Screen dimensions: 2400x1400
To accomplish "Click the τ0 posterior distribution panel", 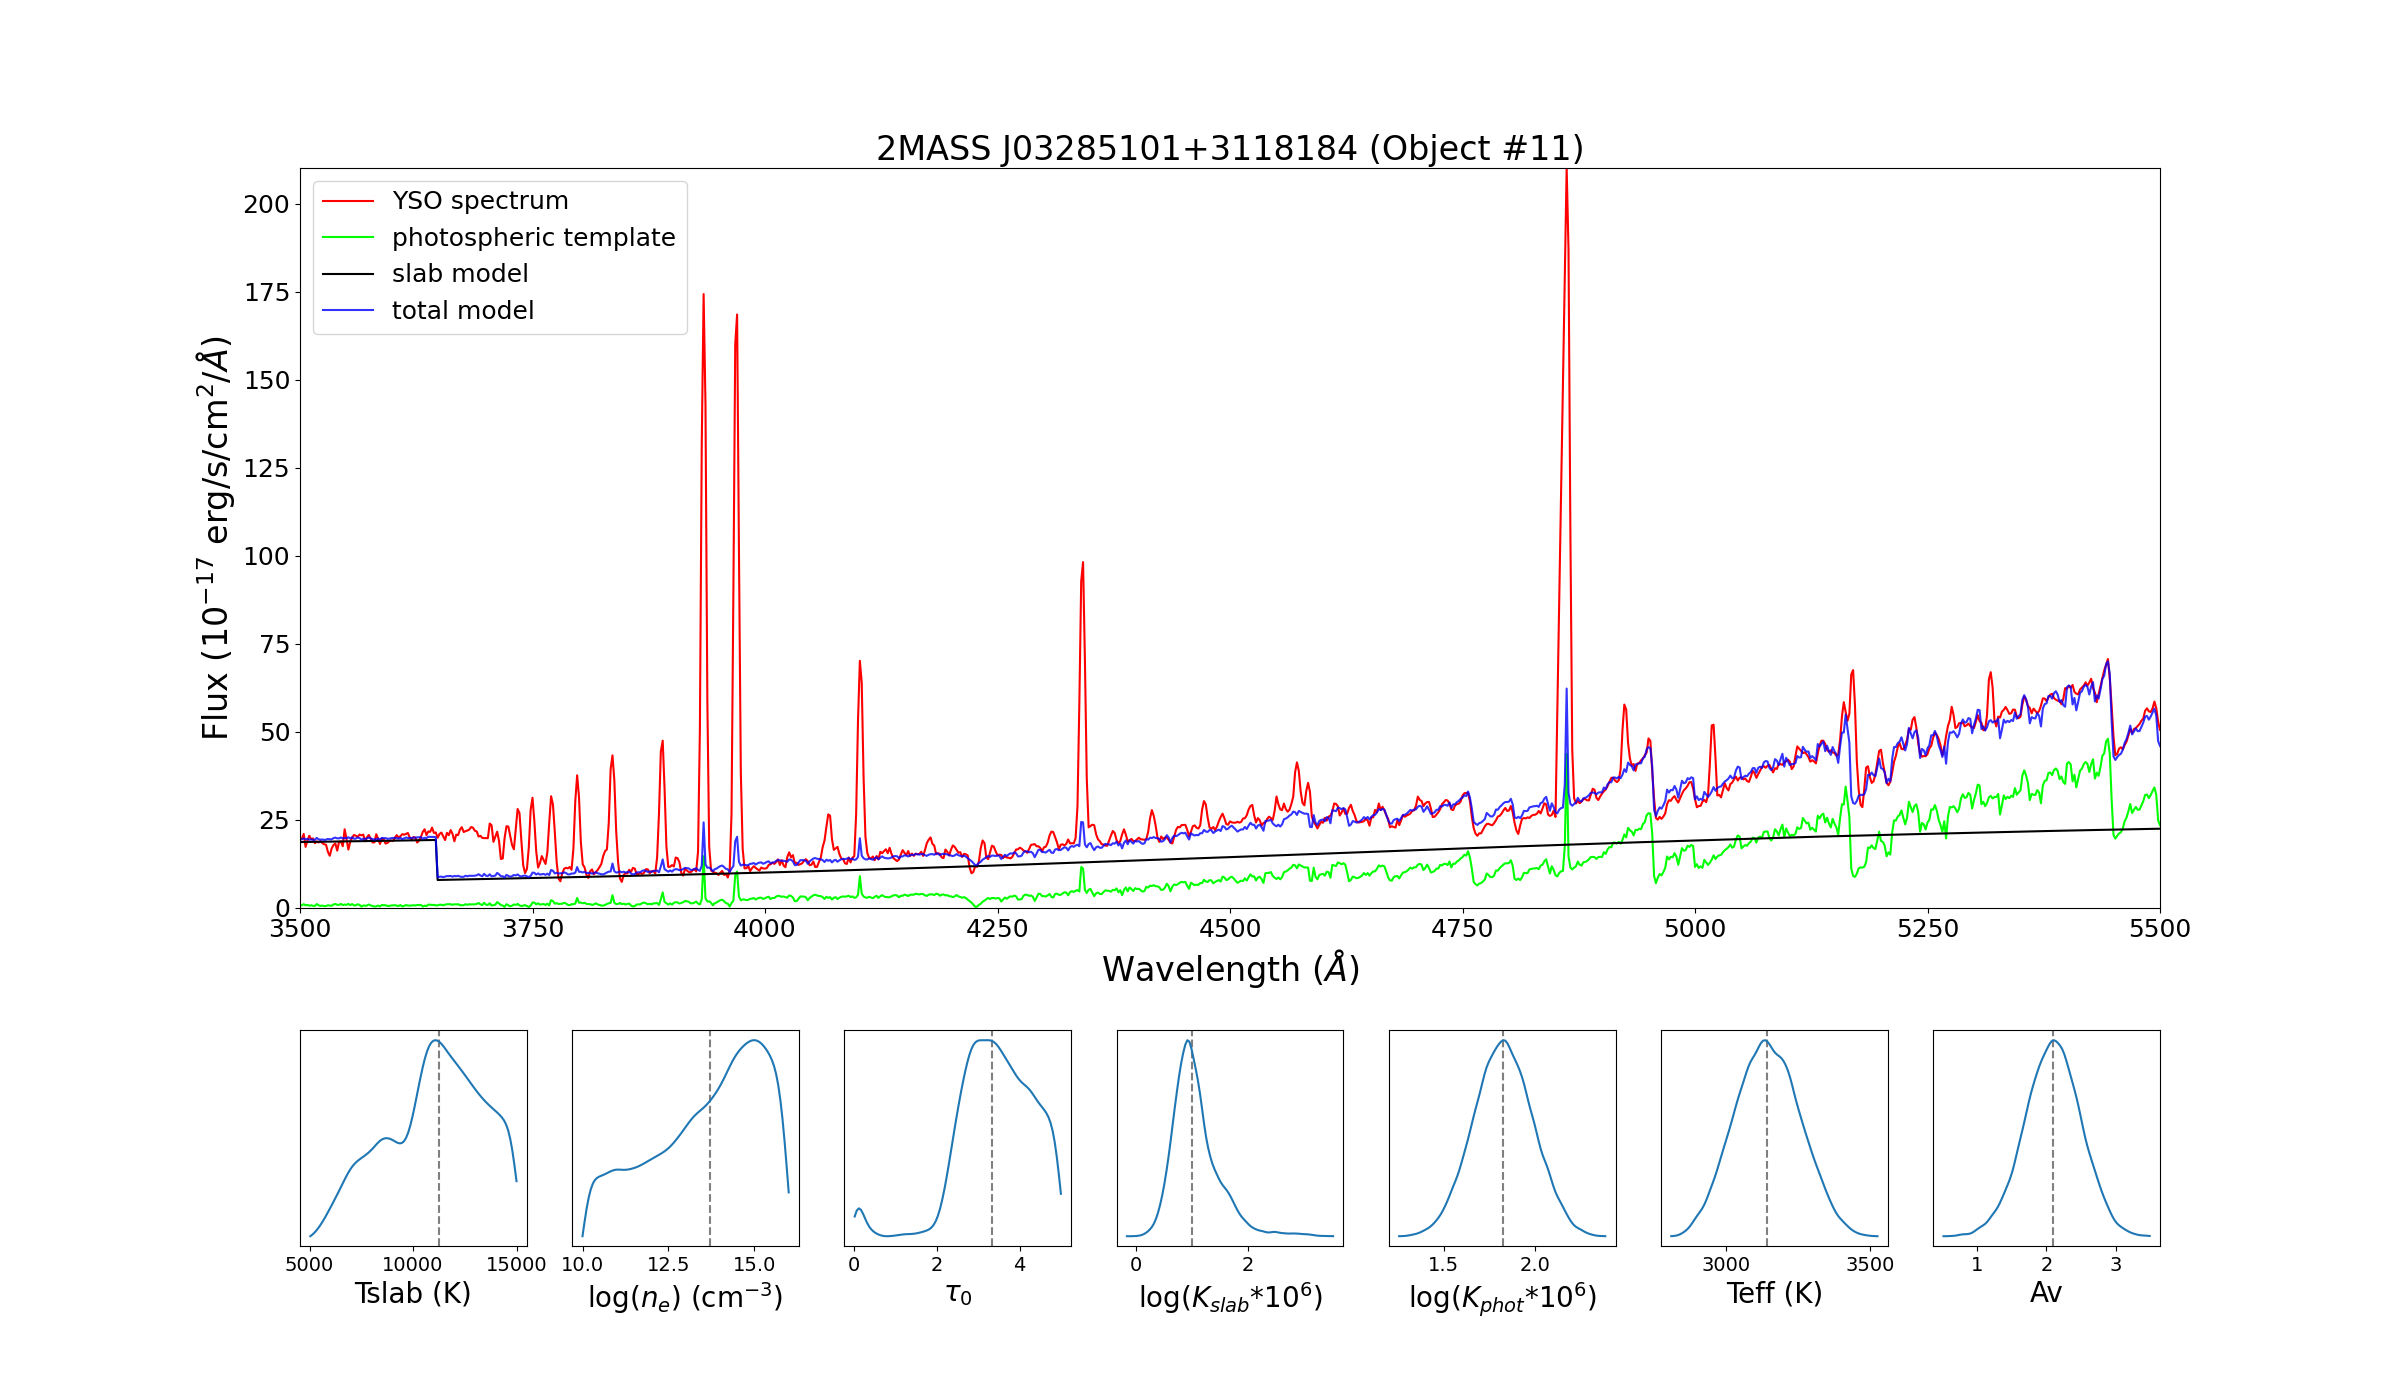I will pos(957,1138).
